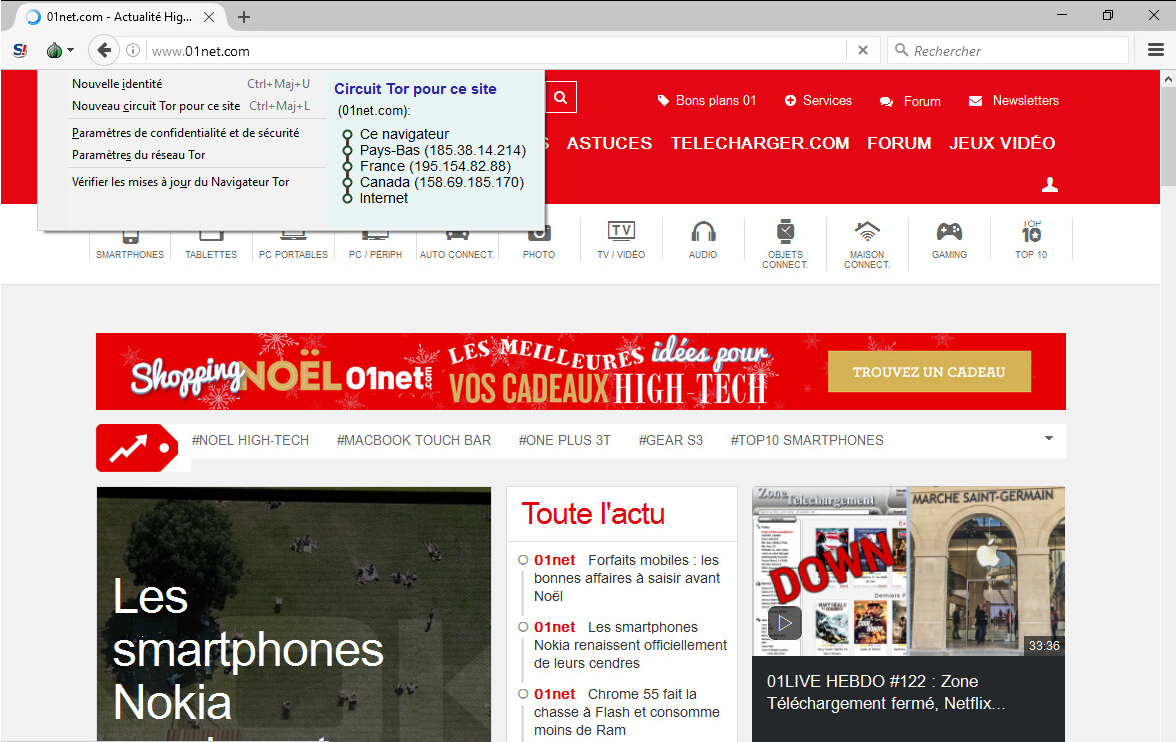Open the AUTO CONNECT. category
The image size is (1176, 742).
click(457, 246)
